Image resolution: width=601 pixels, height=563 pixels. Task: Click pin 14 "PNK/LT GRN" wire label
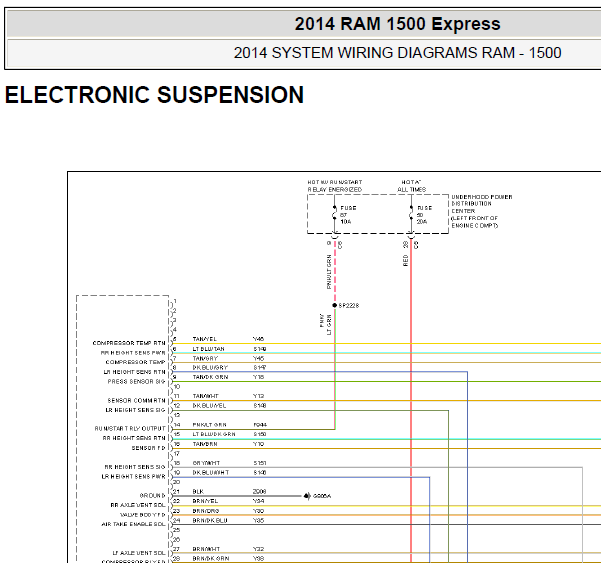tap(209, 425)
